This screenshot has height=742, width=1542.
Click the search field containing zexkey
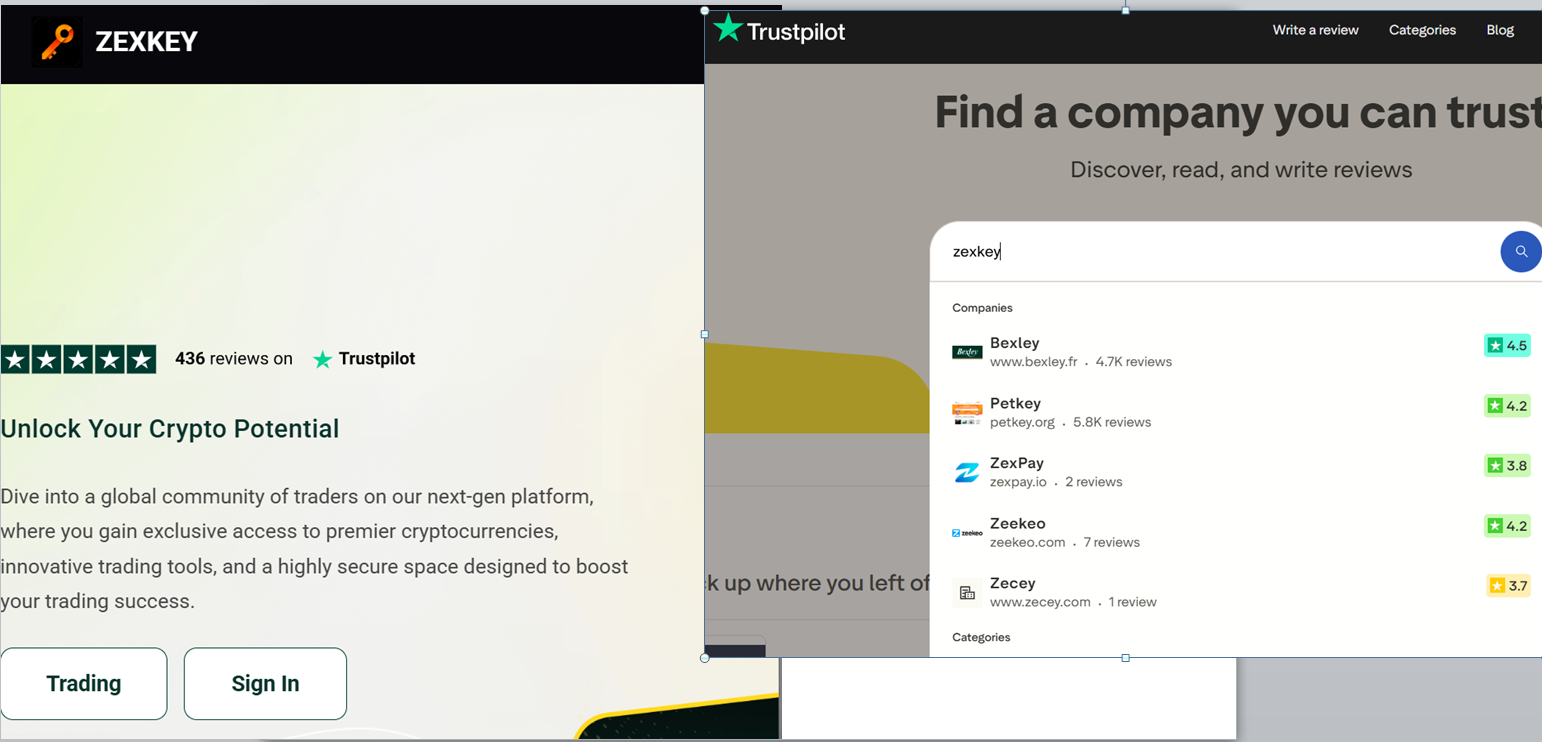point(1215,252)
